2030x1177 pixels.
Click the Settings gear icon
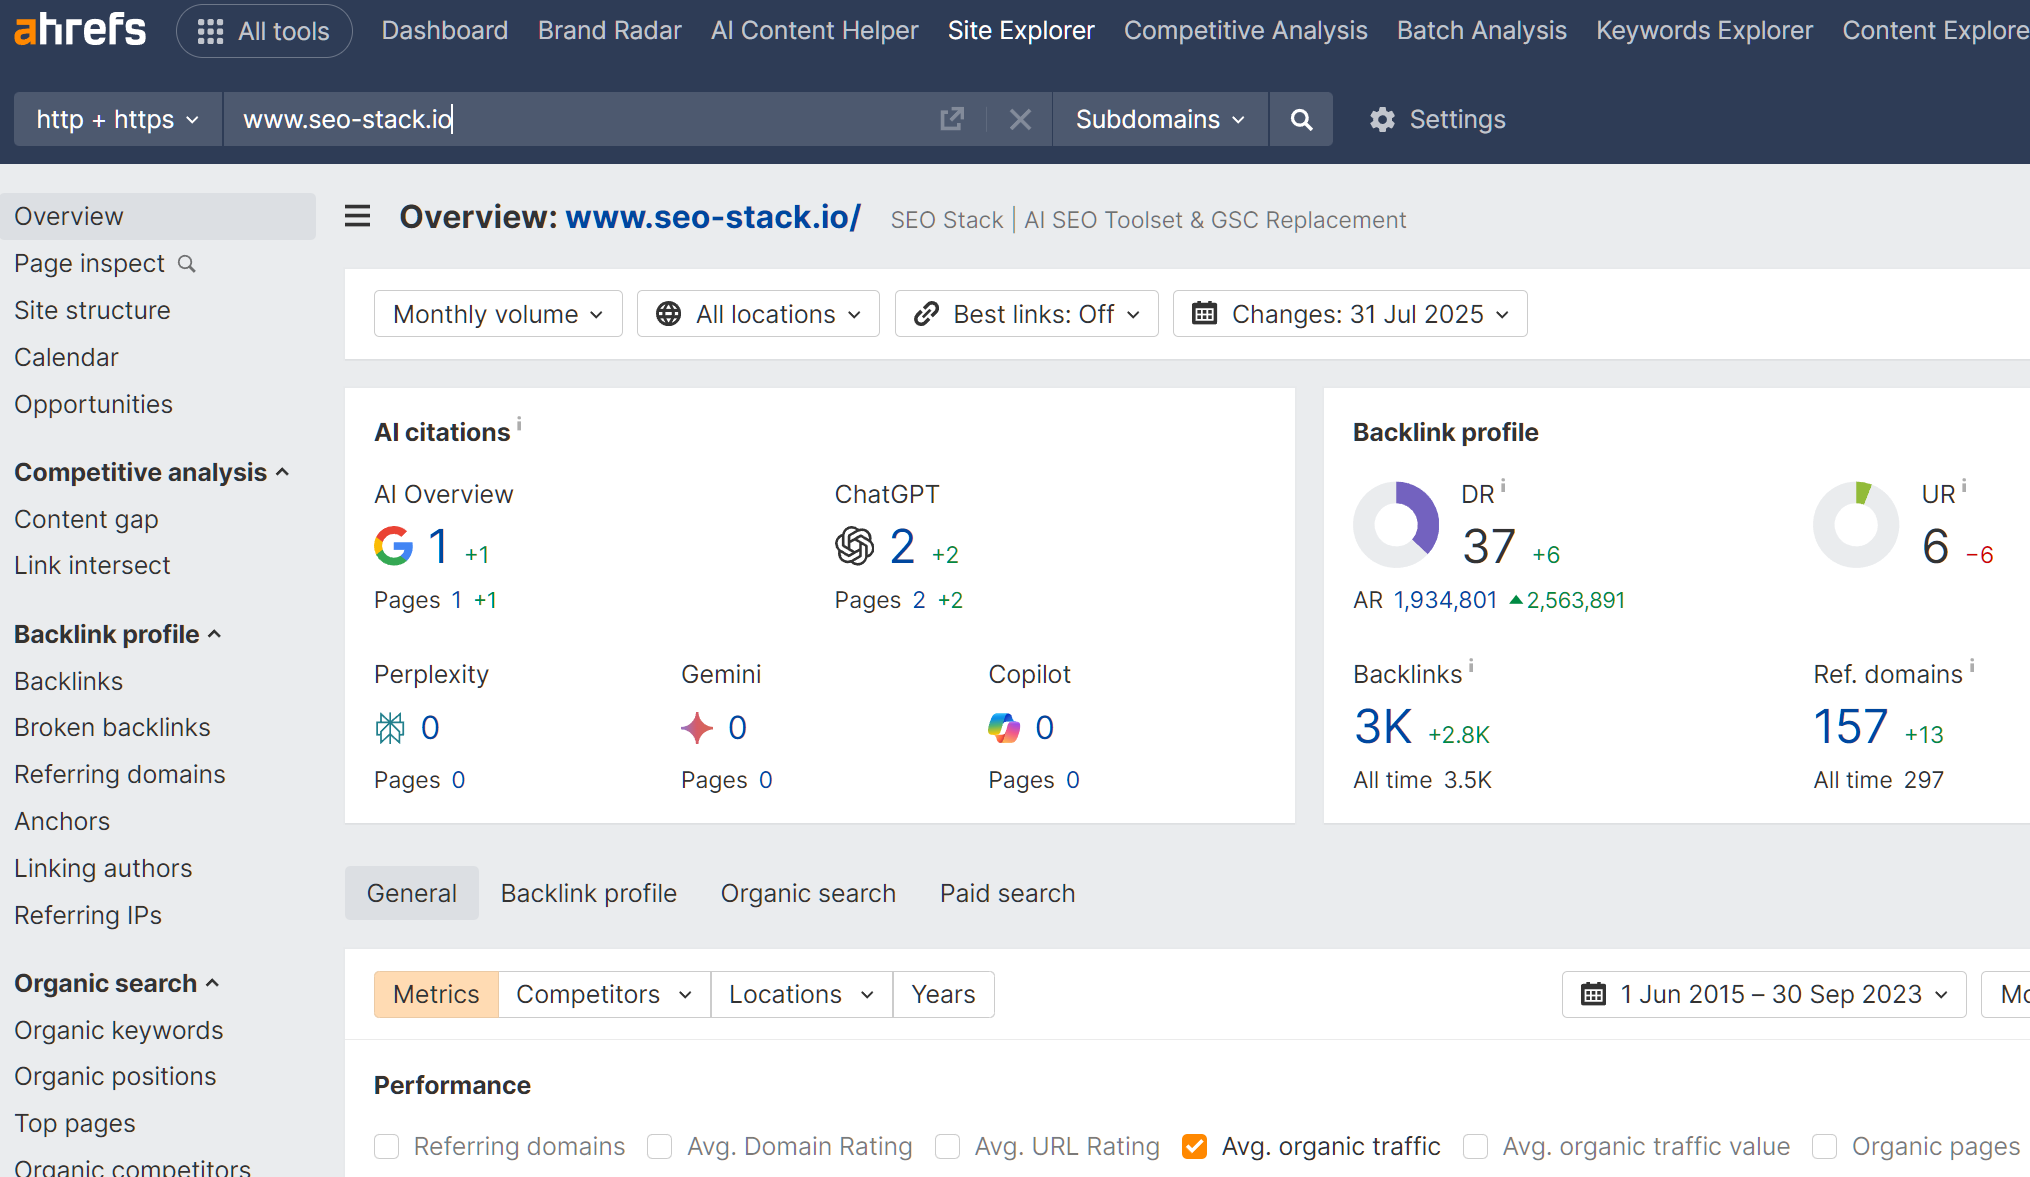[1382, 120]
